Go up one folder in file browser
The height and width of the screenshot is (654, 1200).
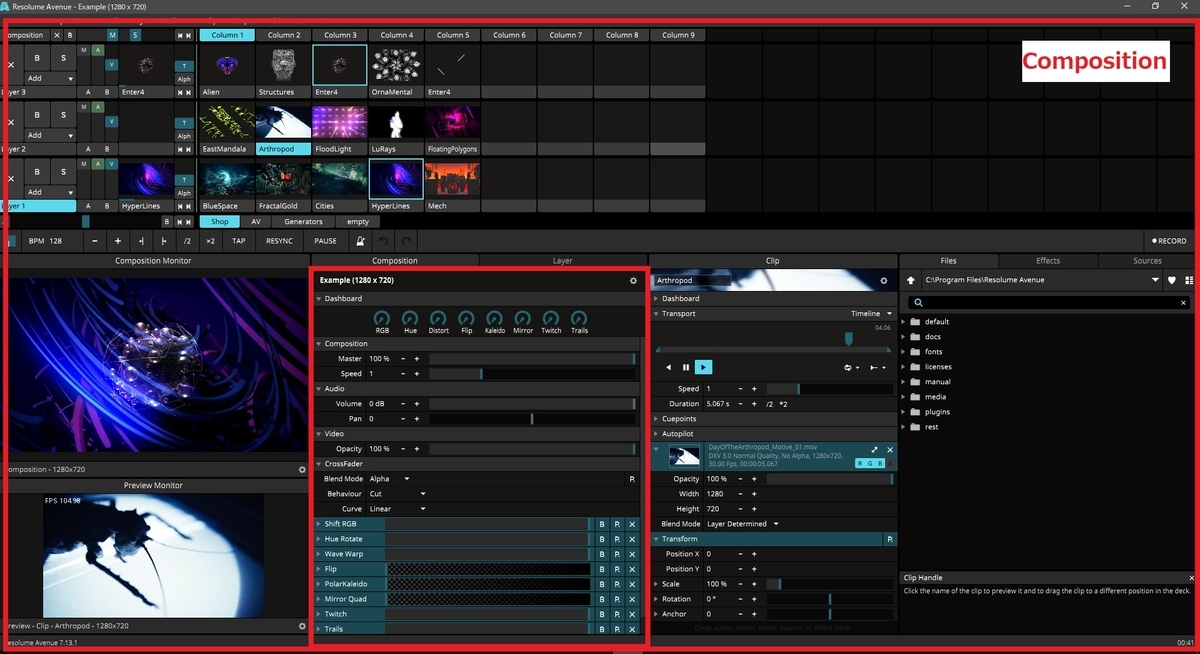[x=911, y=281]
